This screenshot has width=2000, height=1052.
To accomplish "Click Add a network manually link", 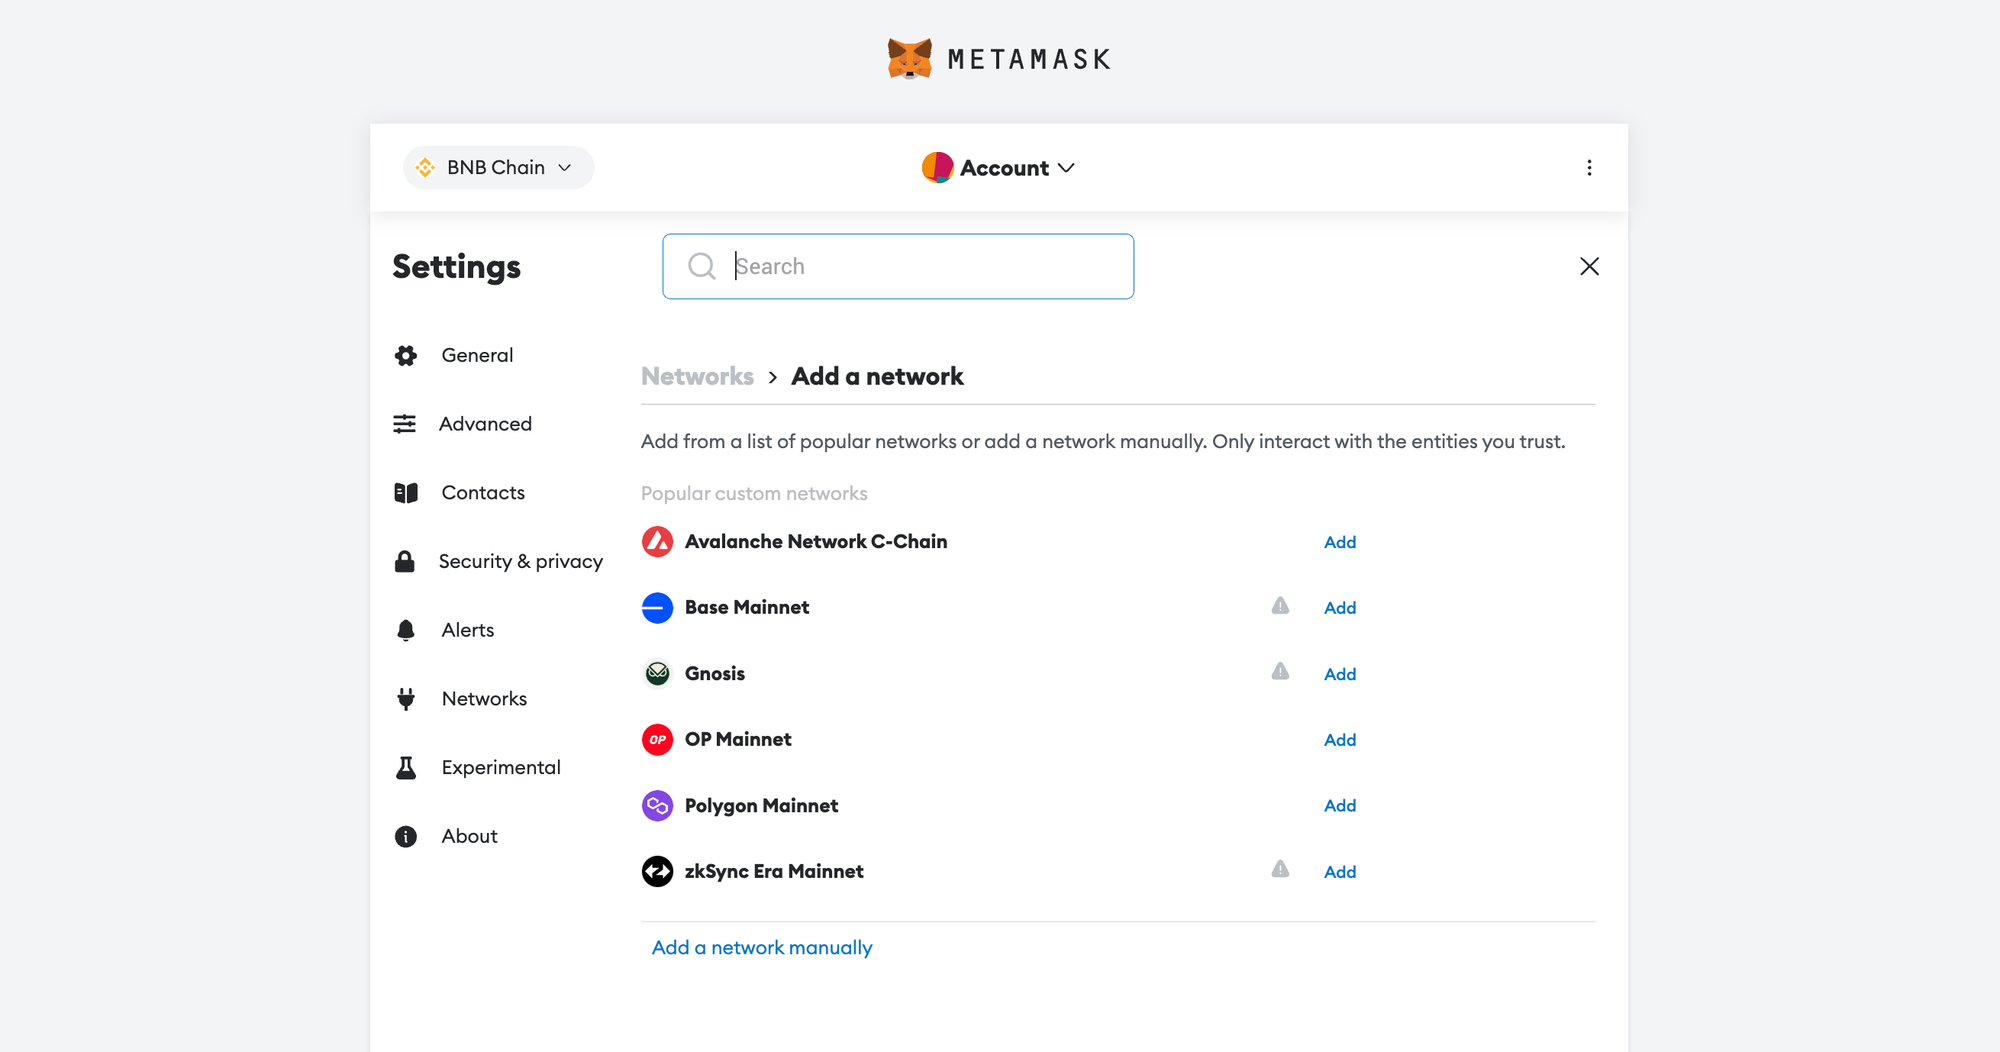I will pyautogui.click(x=762, y=948).
